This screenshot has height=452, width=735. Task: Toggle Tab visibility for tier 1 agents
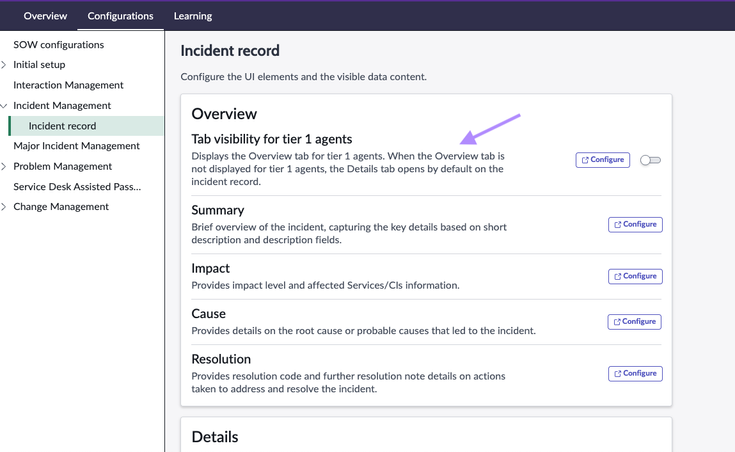pyautogui.click(x=650, y=160)
